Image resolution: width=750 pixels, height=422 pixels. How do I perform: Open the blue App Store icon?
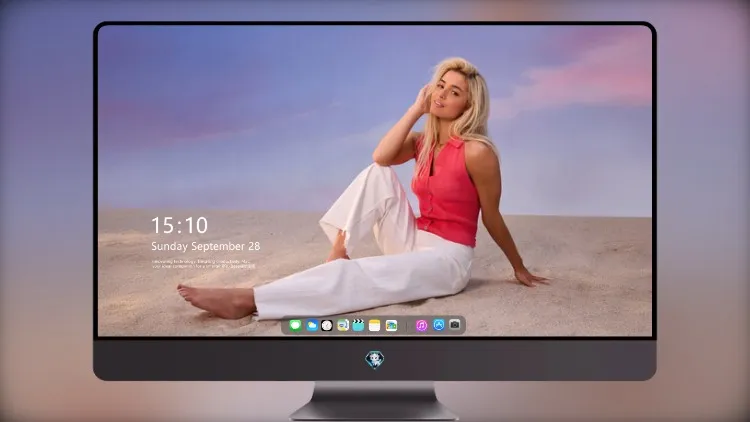coord(439,325)
